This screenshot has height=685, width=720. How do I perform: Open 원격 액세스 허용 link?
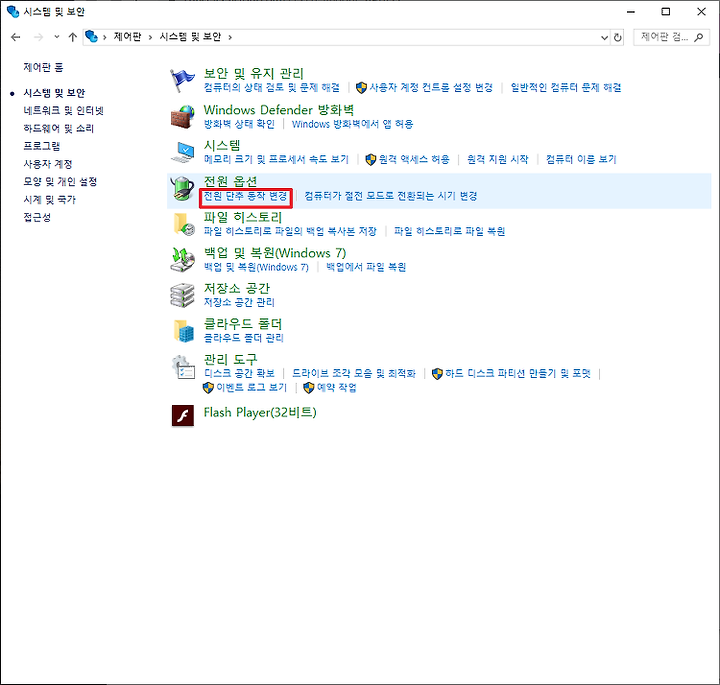[x=414, y=159]
